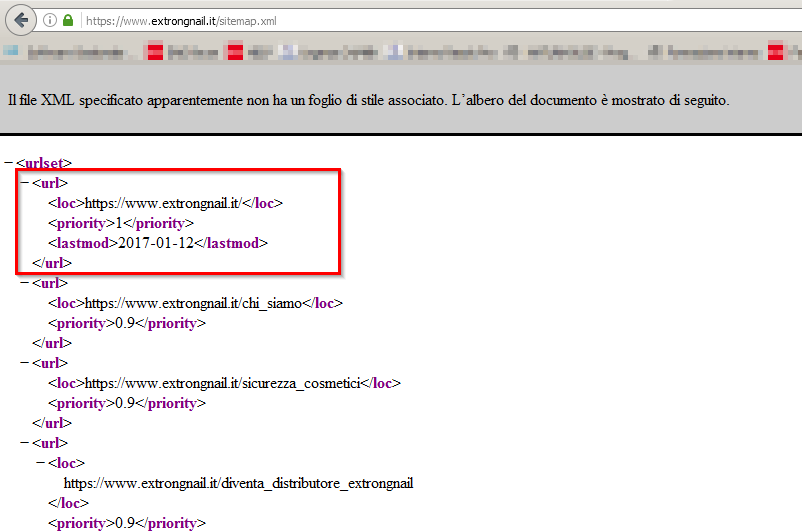Image resolution: width=802 pixels, height=532 pixels.
Task: Collapse the url node containing diventa_distributore_extrongnail
Action: point(25,443)
